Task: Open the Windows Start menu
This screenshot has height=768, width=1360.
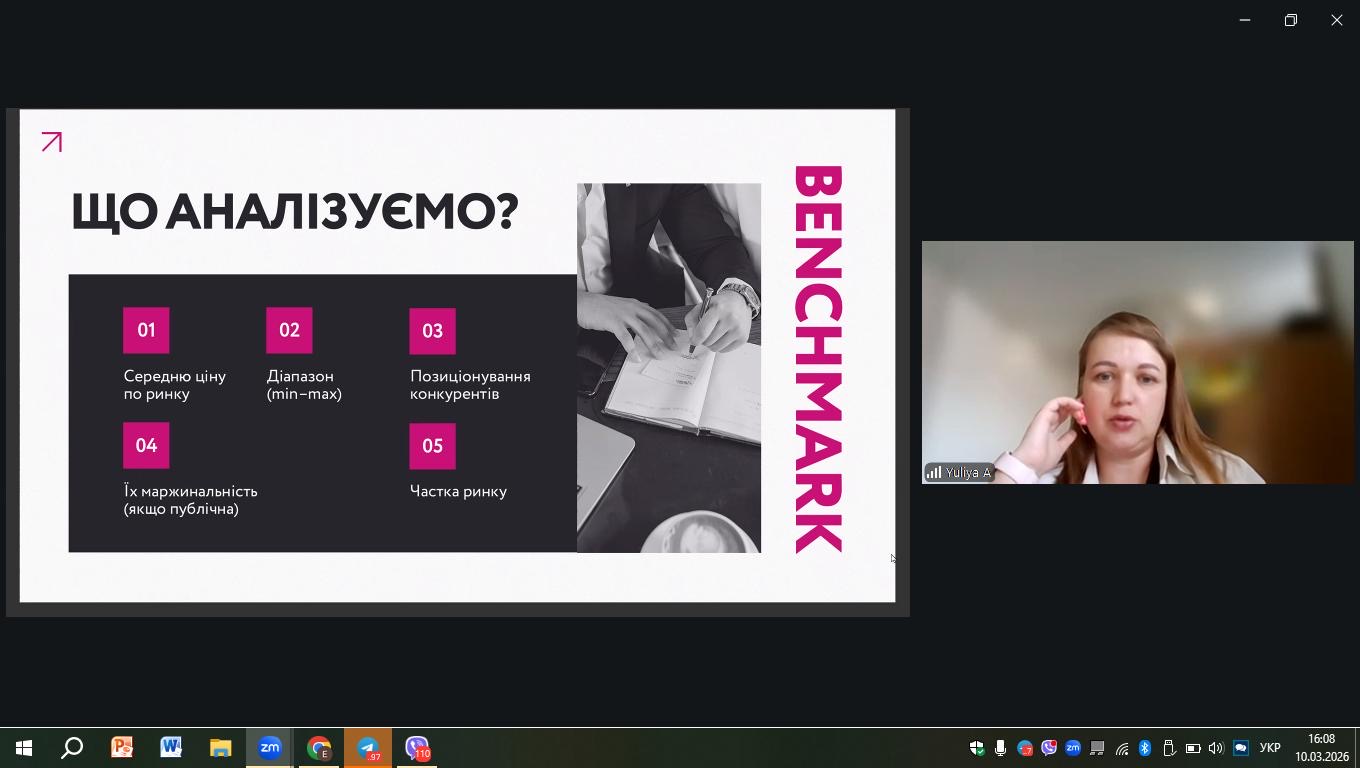Action: [x=24, y=748]
